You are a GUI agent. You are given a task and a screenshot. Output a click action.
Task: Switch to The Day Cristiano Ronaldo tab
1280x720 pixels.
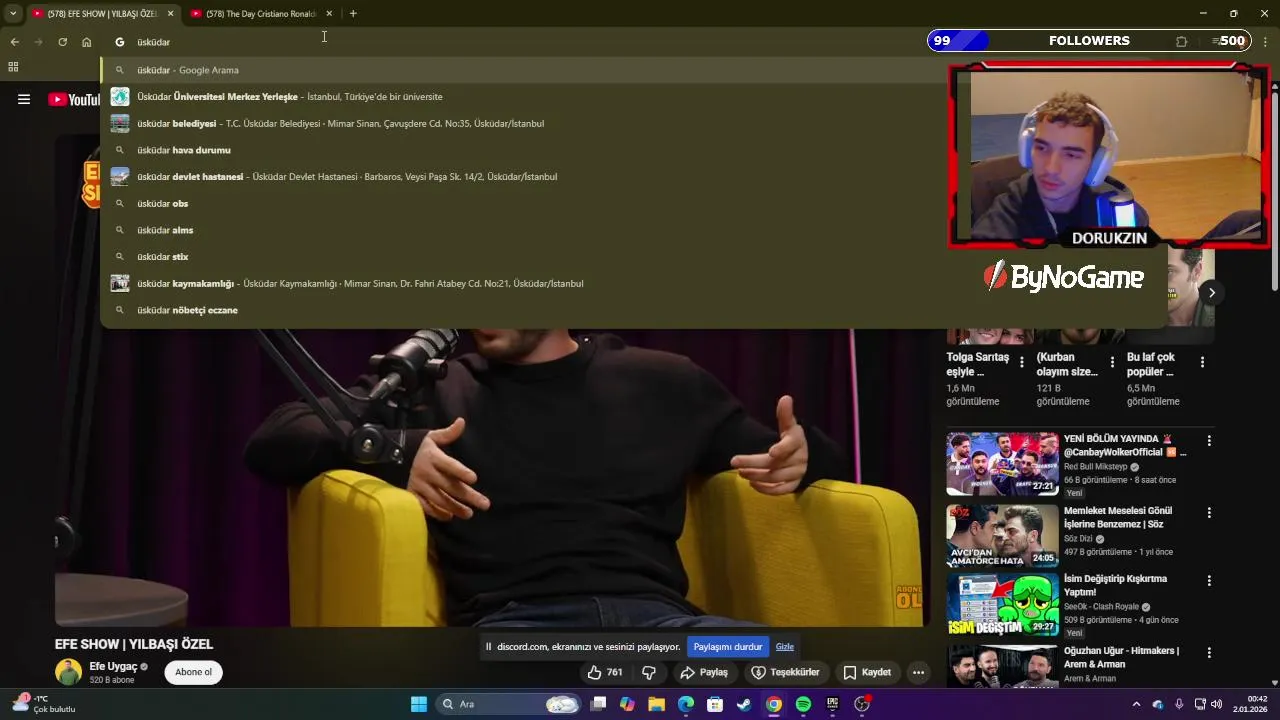tap(260, 14)
